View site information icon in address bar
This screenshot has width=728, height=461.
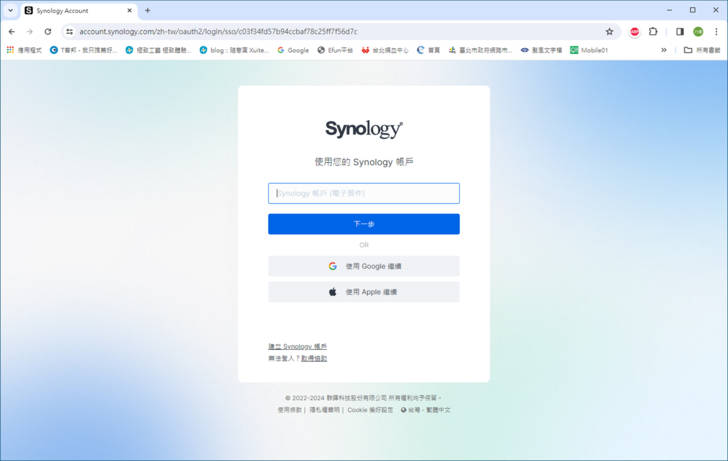tap(70, 32)
